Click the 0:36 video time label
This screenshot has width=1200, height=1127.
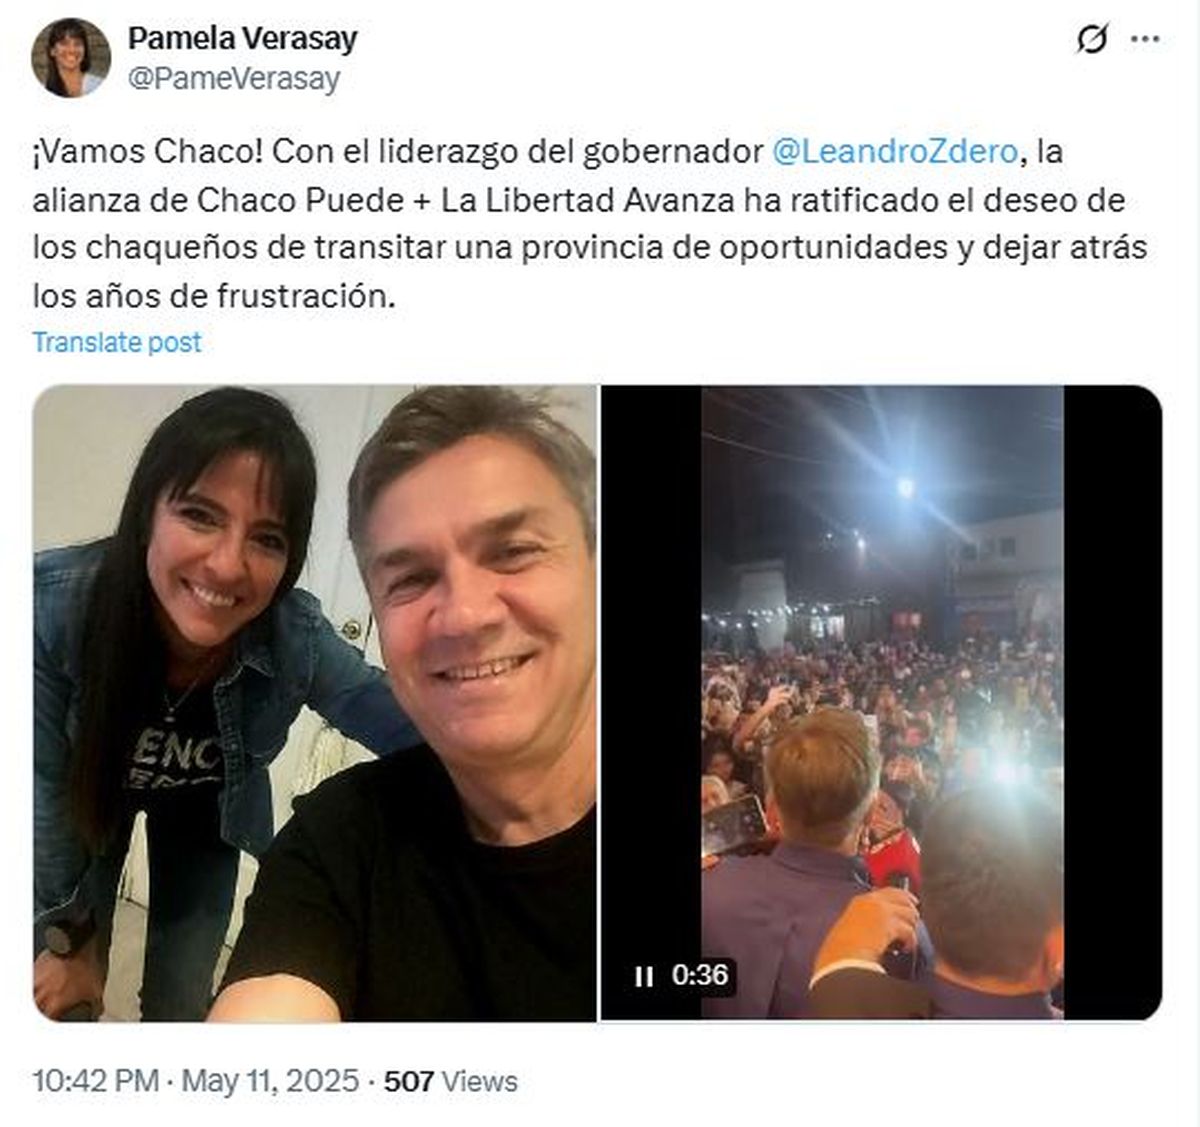(700, 975)
